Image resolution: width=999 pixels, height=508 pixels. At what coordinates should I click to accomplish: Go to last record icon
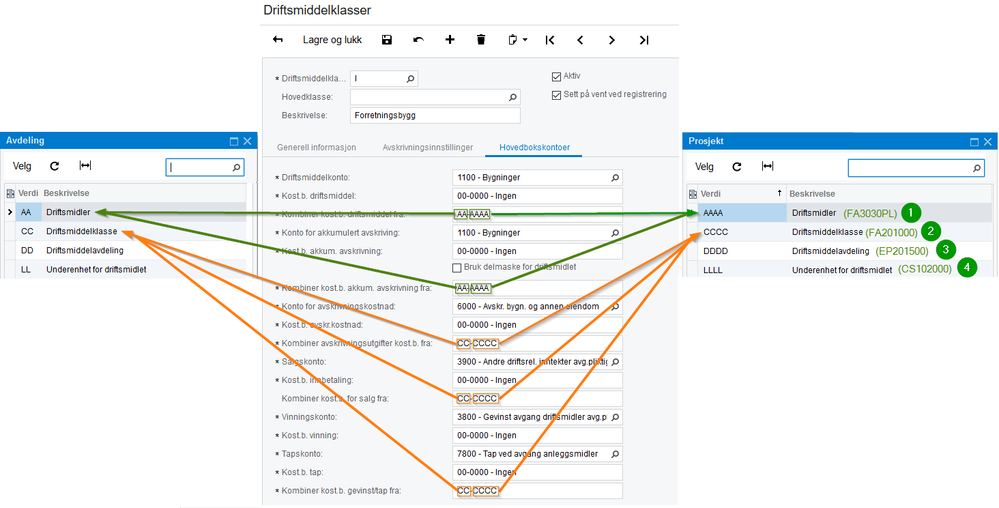click(x=644, y=40)
